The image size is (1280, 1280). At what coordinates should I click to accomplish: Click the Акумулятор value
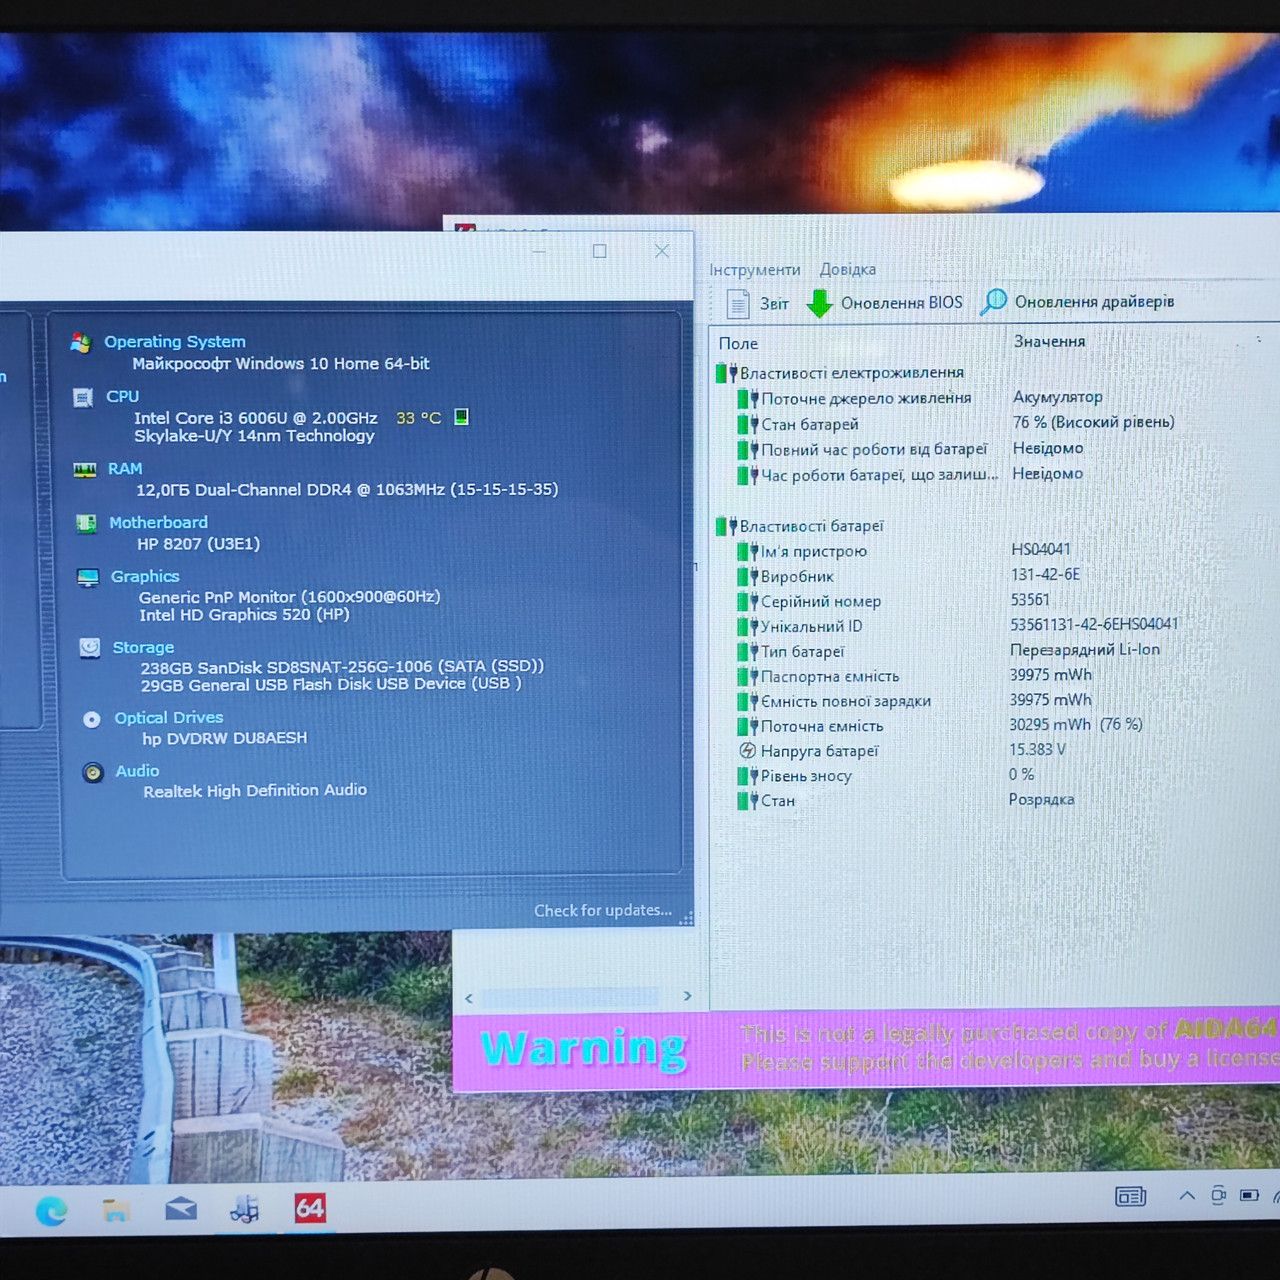click(x=1057, y=397)
